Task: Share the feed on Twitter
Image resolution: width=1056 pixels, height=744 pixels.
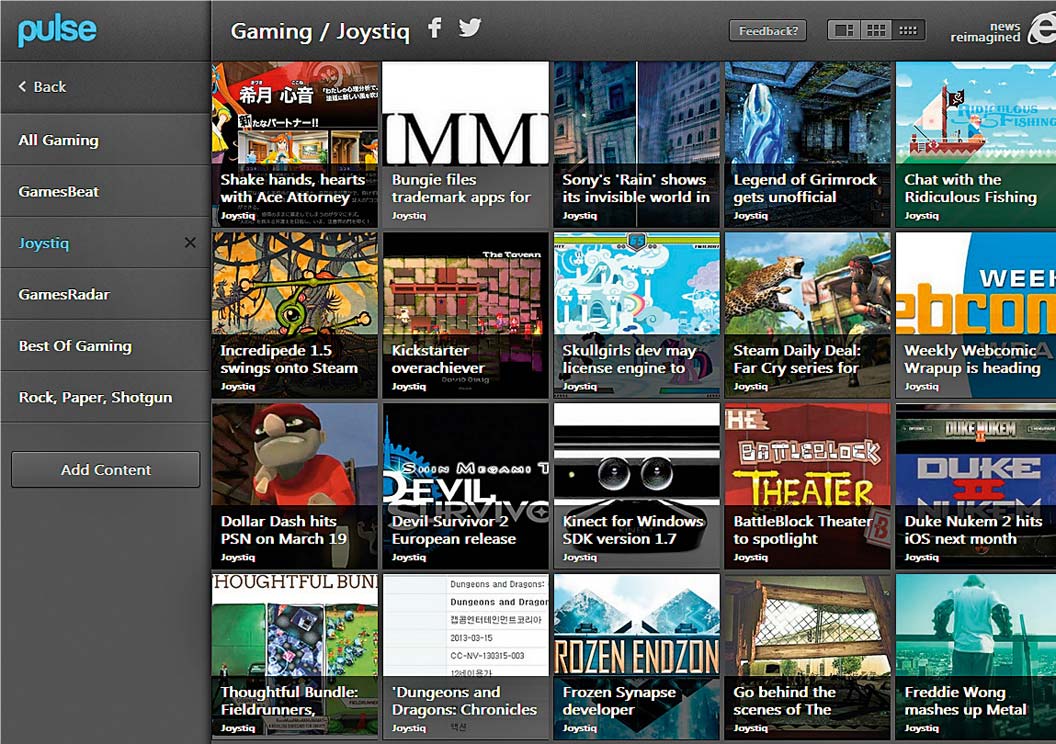Action: point(470,28)
